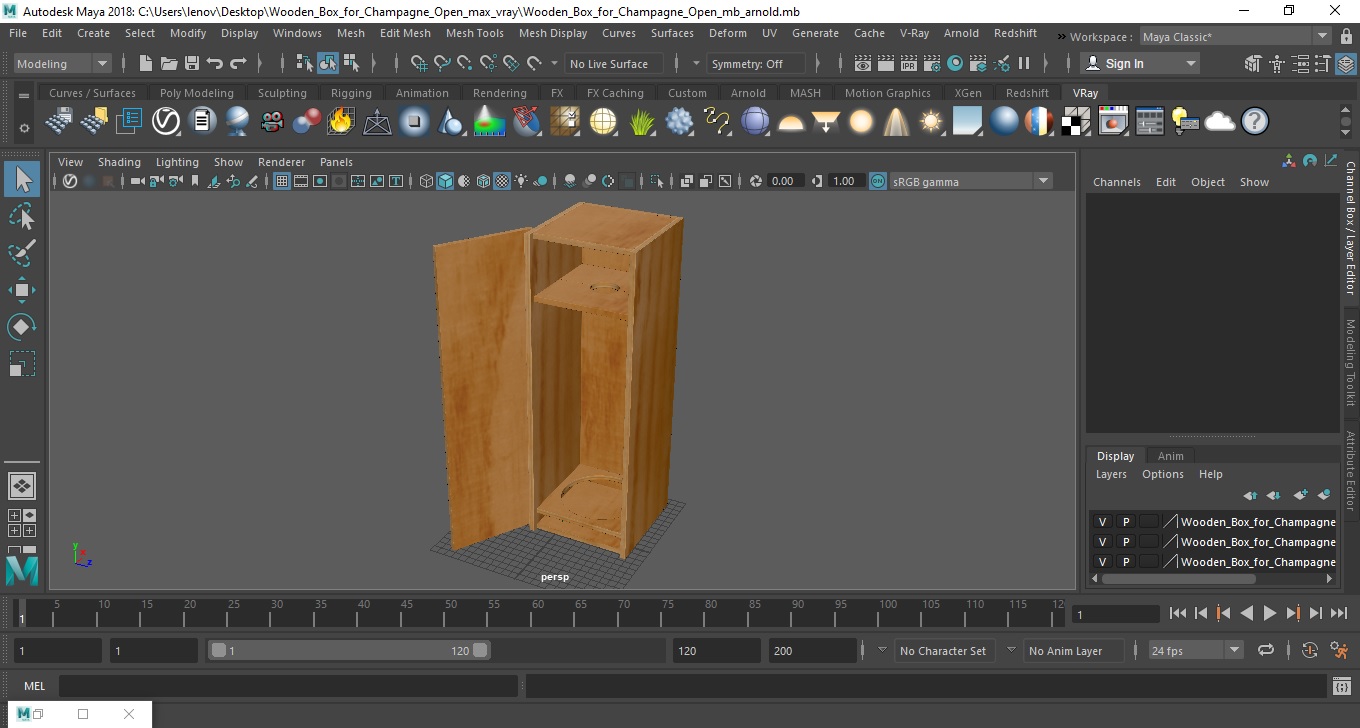Snap to grids magnet icon
Image resolution: width=1360 pixels, height=728 pixels.
pos(419,63)
